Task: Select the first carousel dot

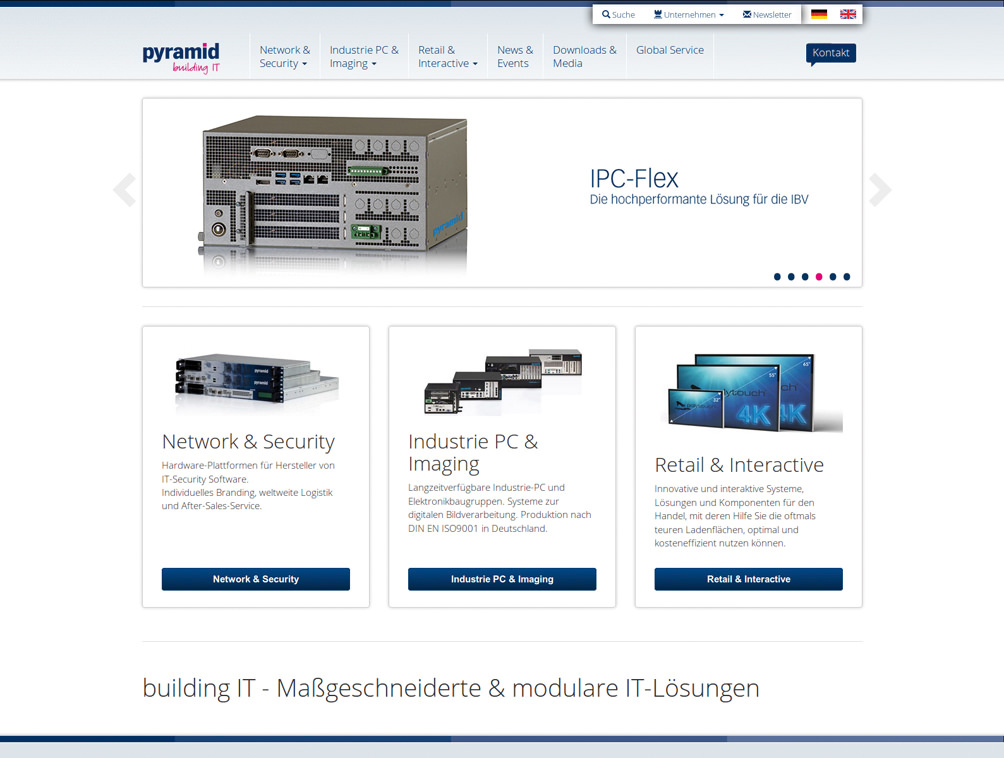Action: point(777,277)
